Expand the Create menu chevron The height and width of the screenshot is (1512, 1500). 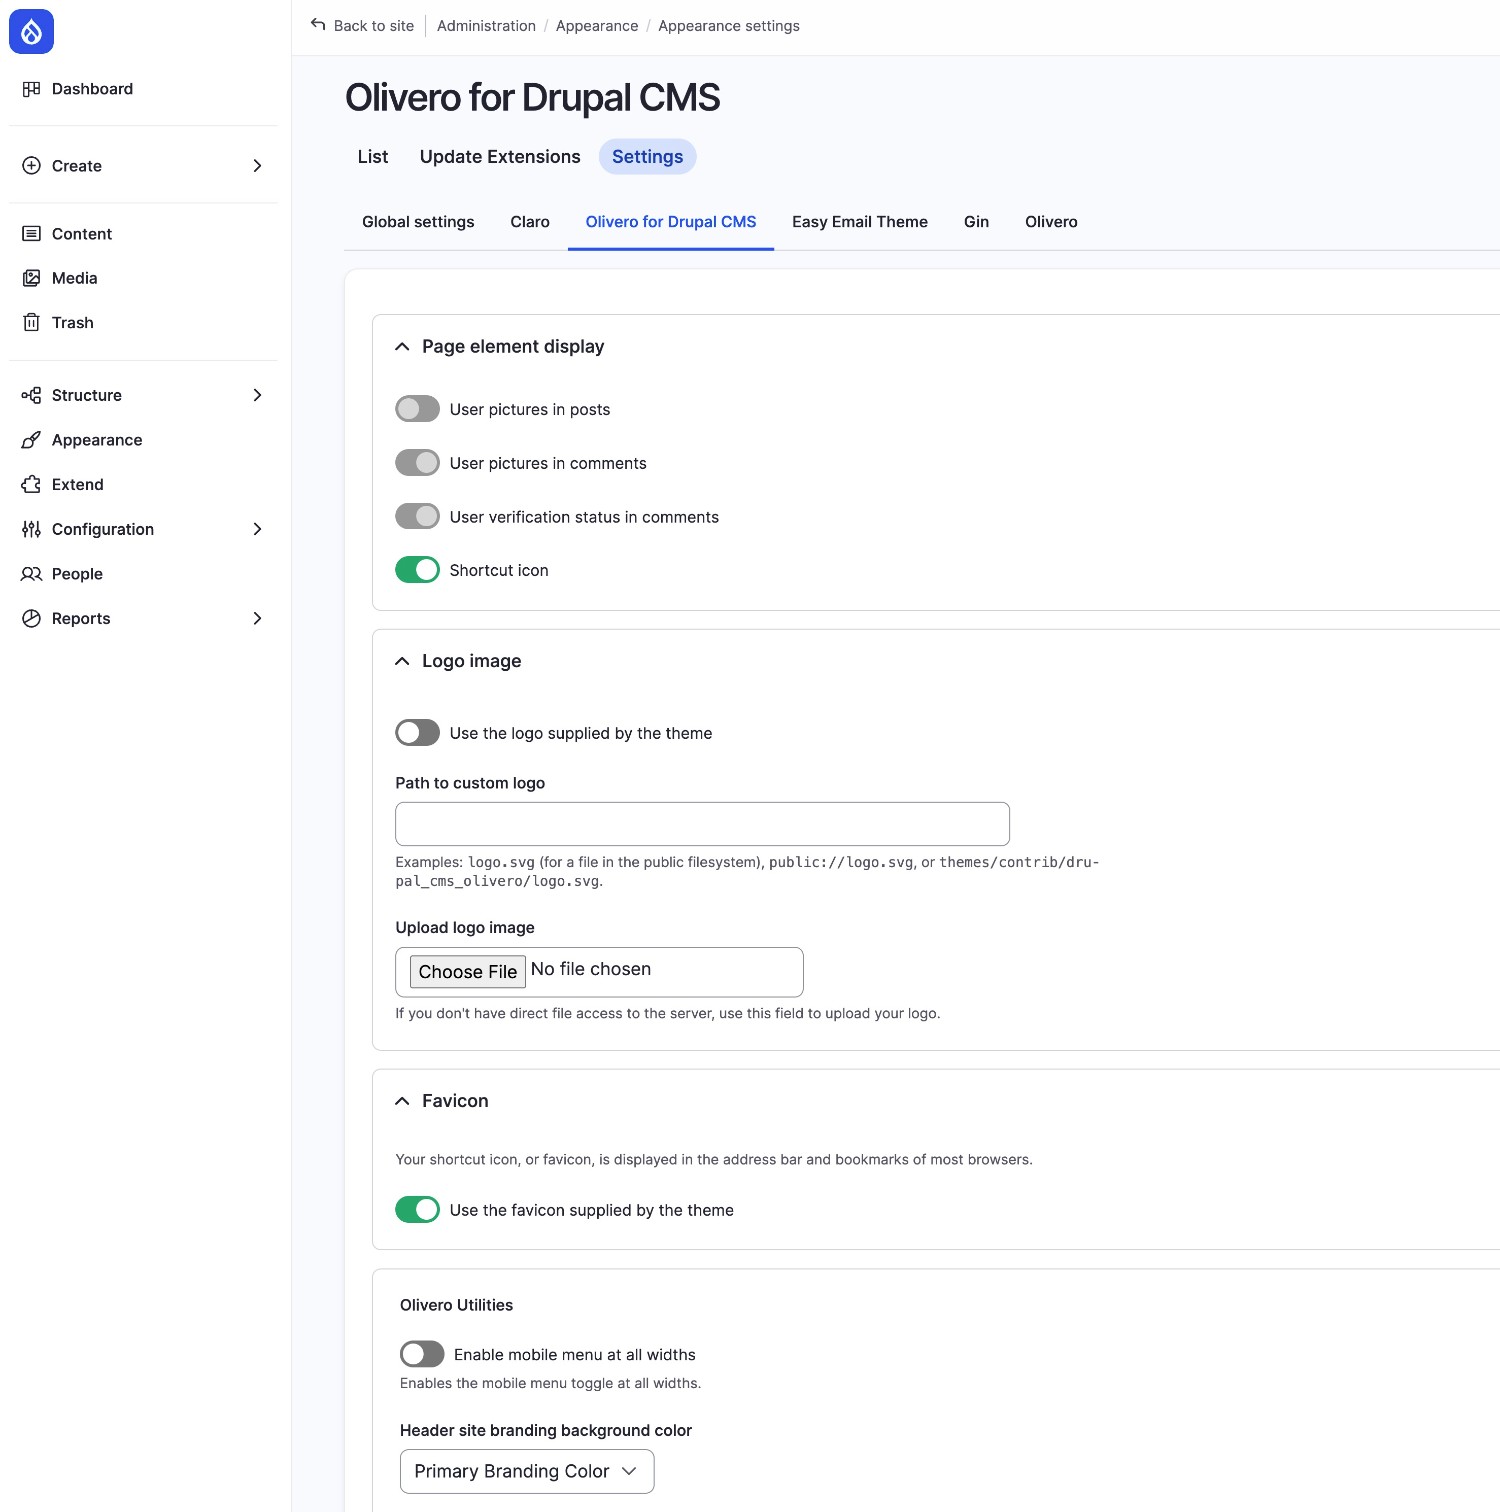coord(257,166)
